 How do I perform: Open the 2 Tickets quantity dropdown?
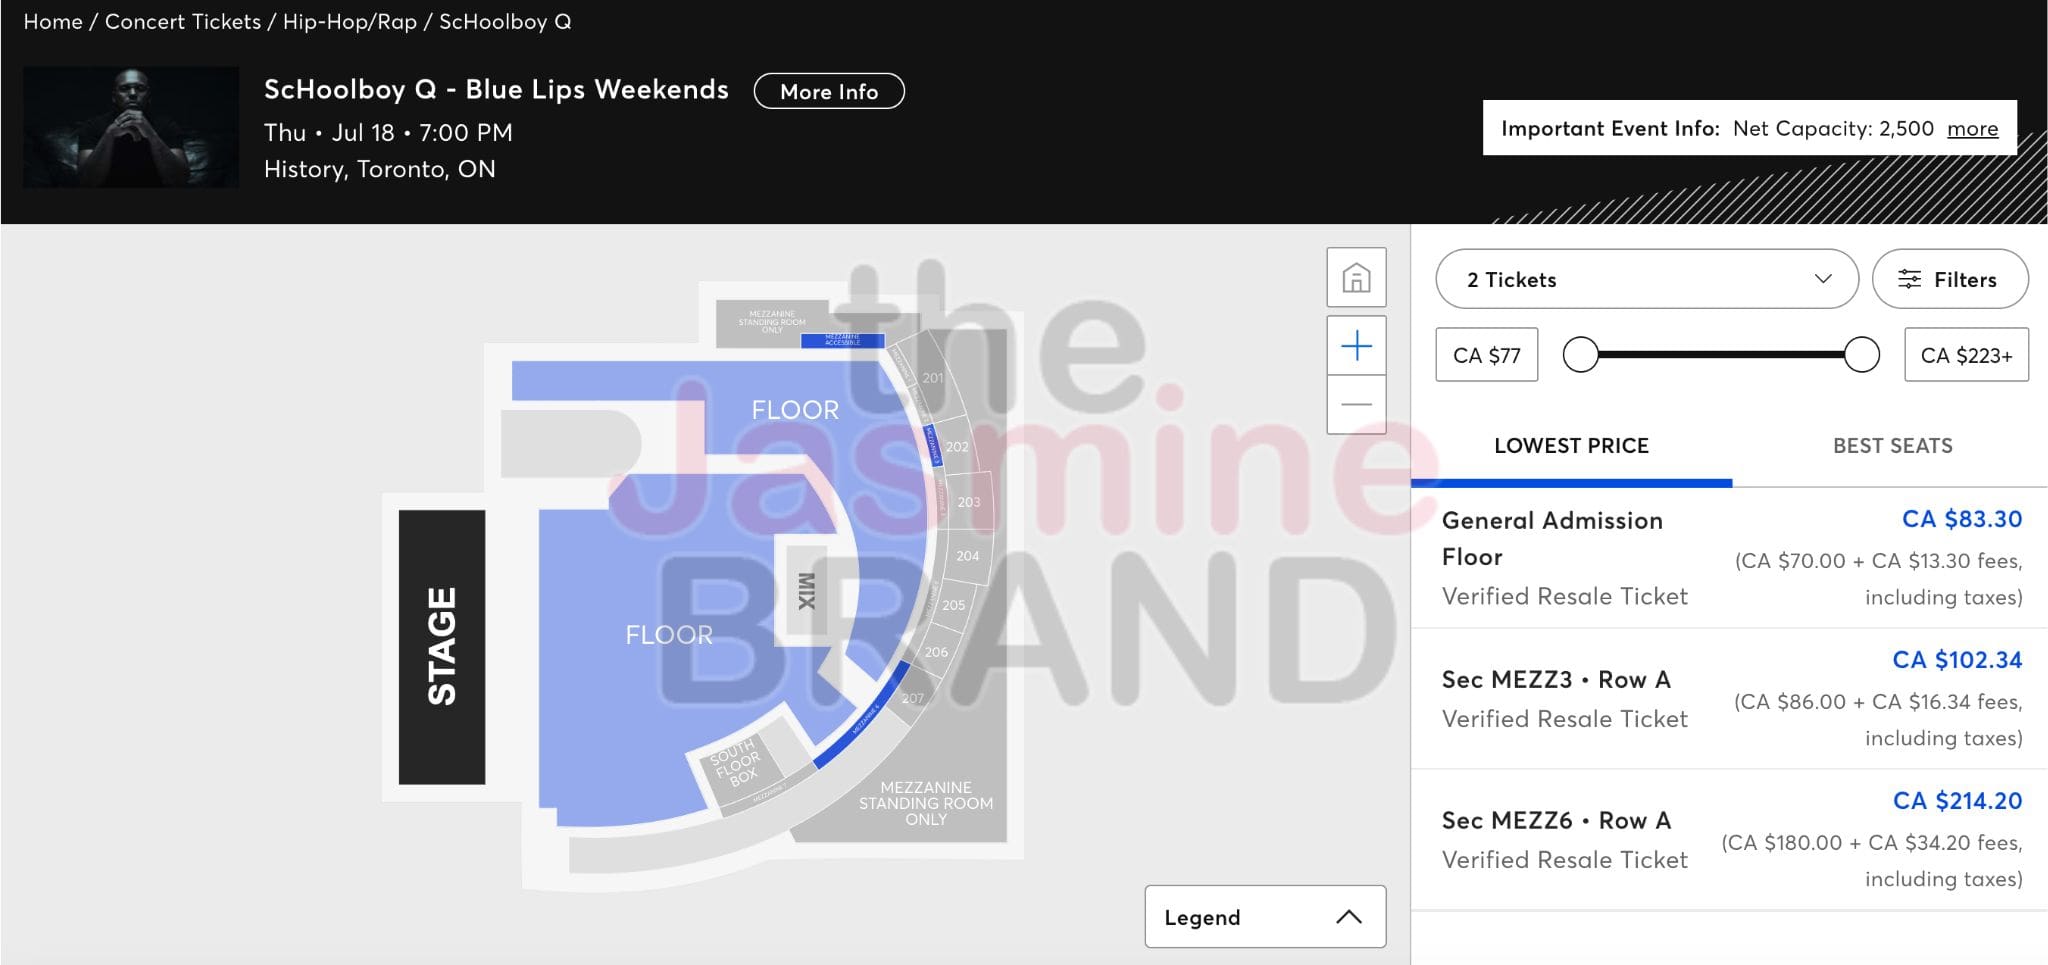pyautogui.click(x=1646, y=279)
